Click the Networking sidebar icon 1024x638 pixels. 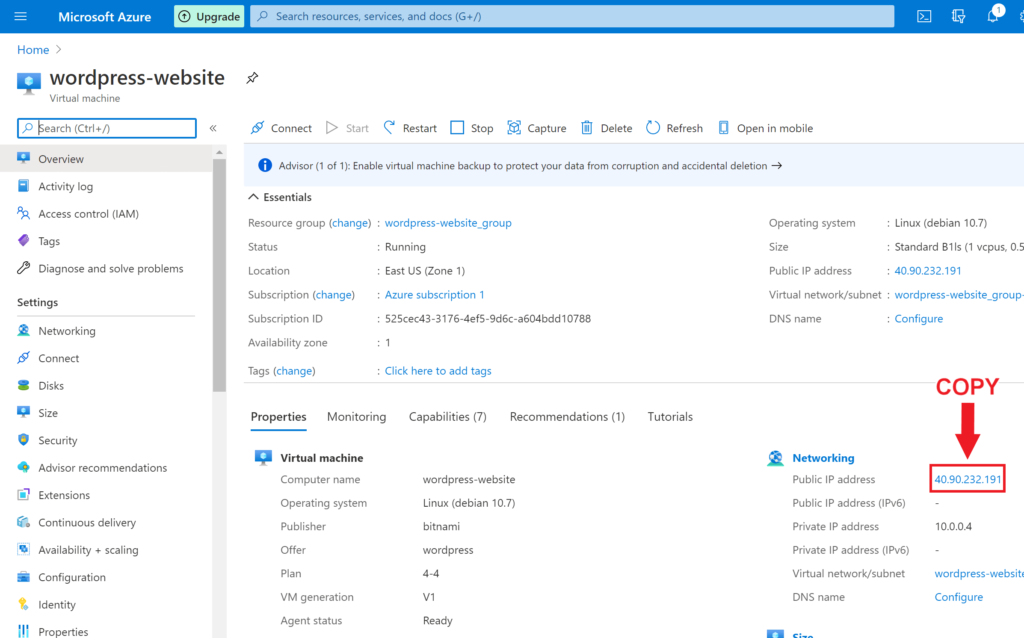tap(24, 330)
